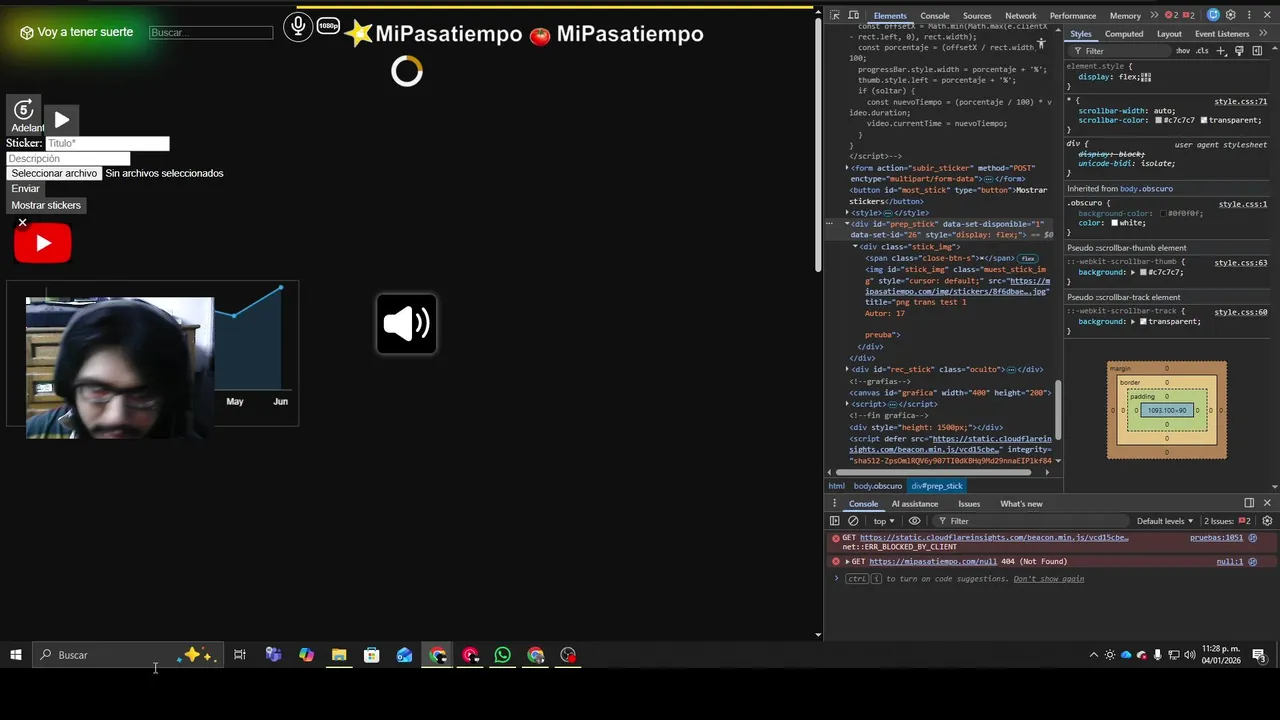Click the errors count badge in DevTools
The width and height of the screenshot is (1280, 720).
[1171, 15]
